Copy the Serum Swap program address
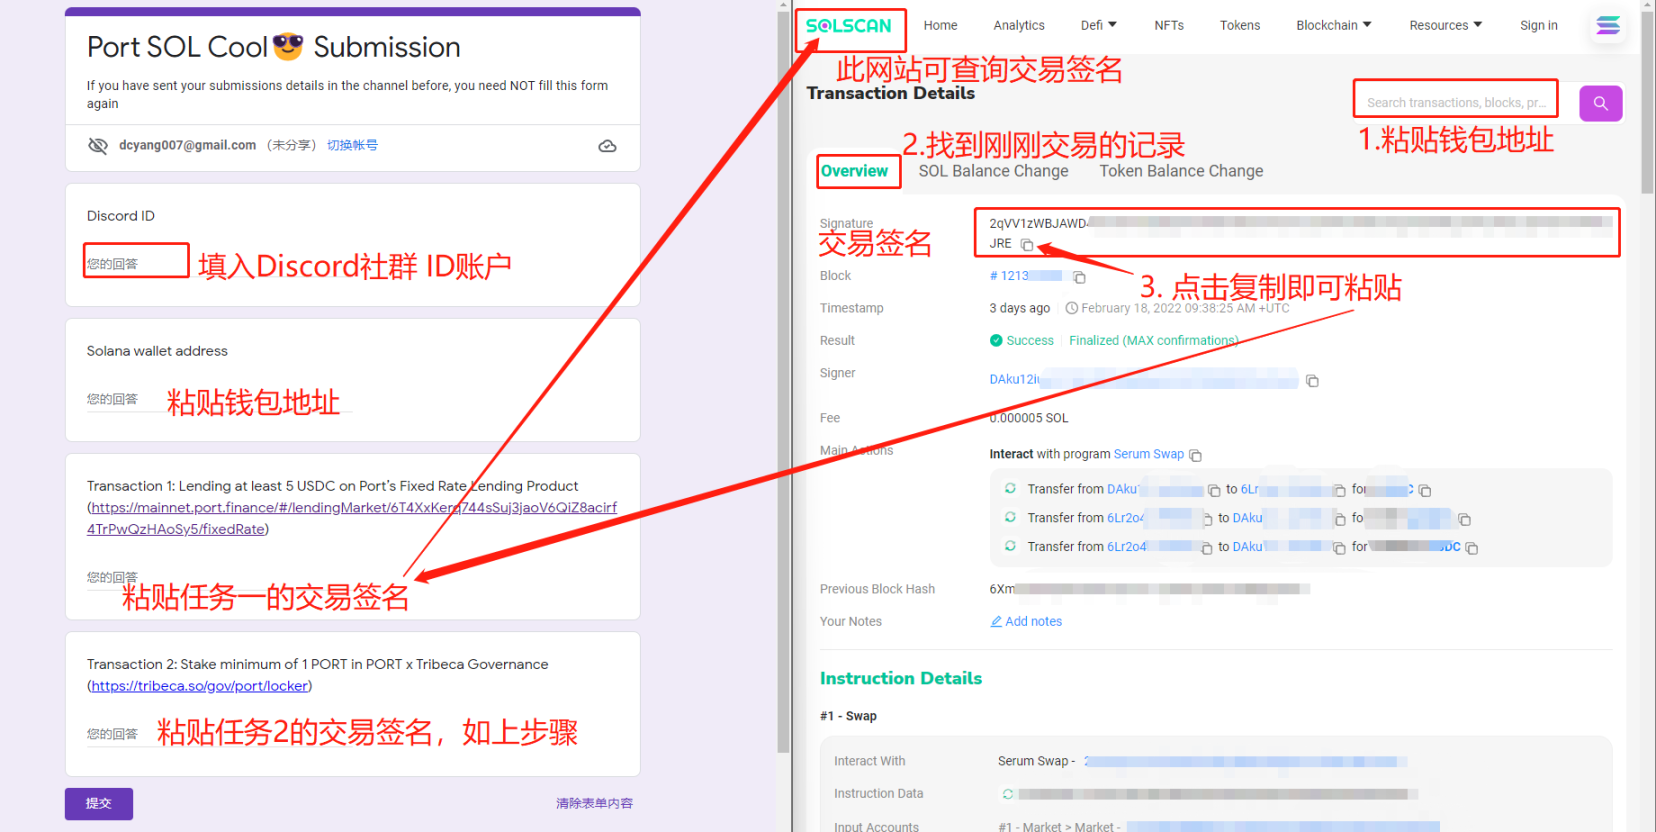Image resolution: width=1656 pixels, height=832 pixels. [1195, 455]
